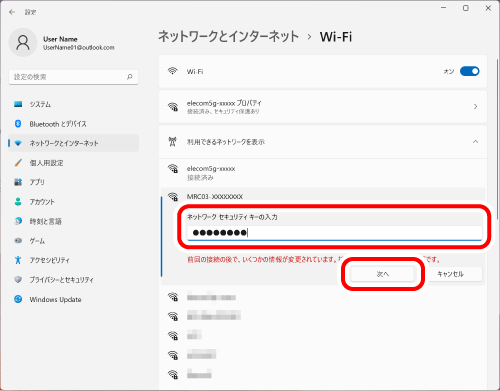Click the アカウント person icon

(18, 202)
